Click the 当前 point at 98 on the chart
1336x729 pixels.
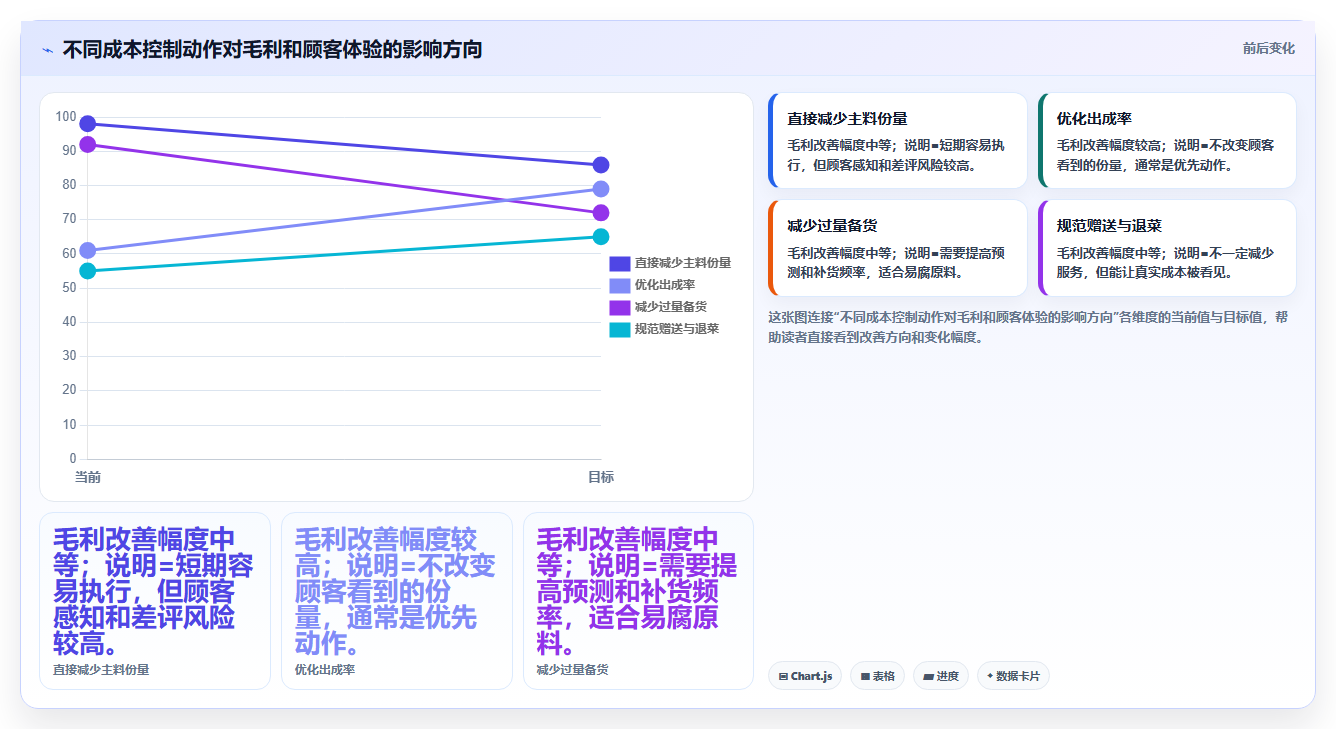tap(88, 124)
